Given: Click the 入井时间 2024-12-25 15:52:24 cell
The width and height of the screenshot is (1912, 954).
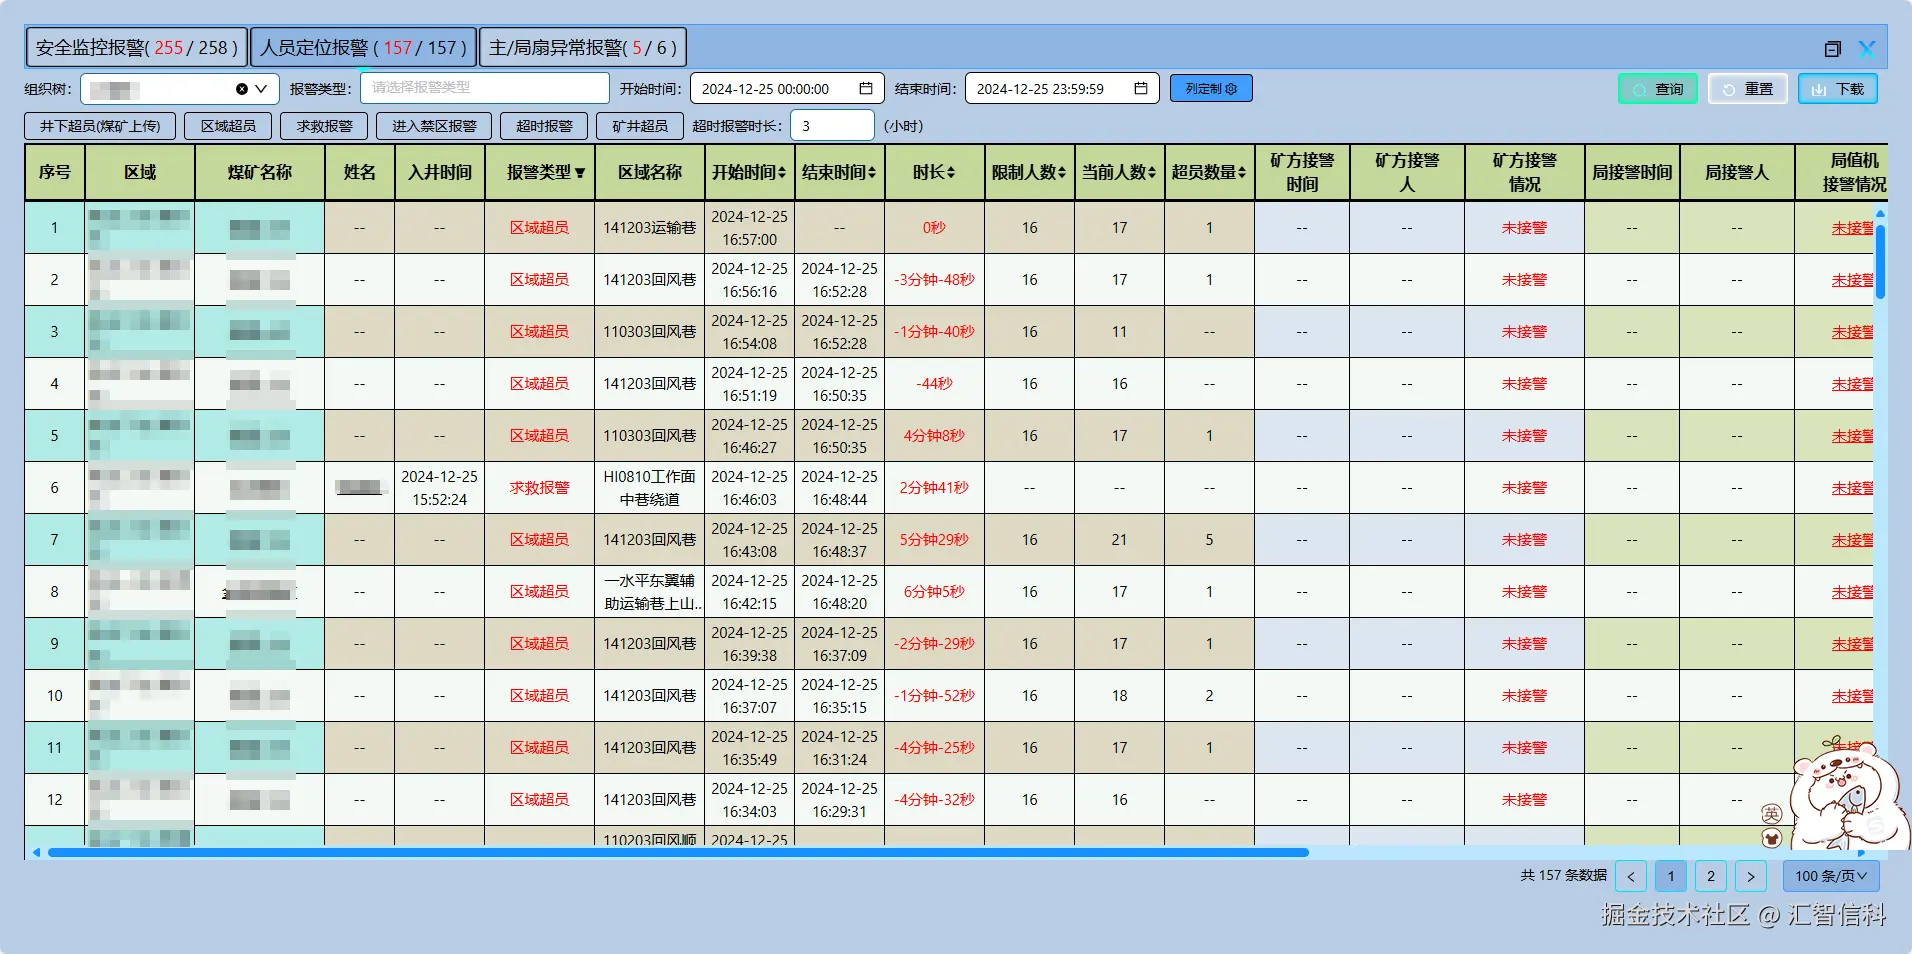Looking at the screenshot, I should click(439, 488).
